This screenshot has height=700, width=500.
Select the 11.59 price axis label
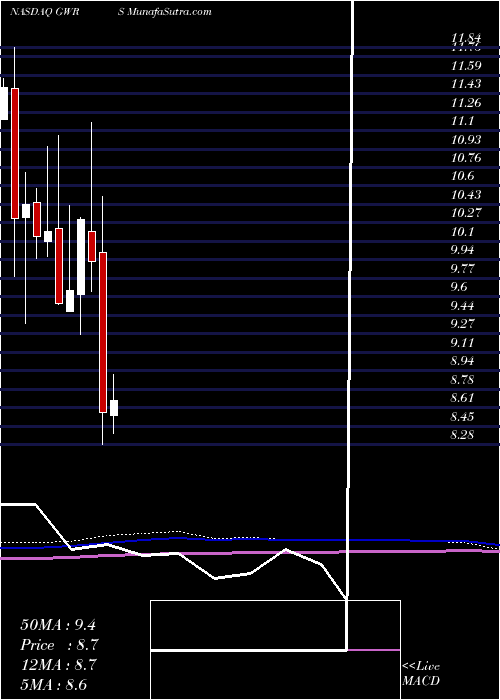[x=466, y=66]
